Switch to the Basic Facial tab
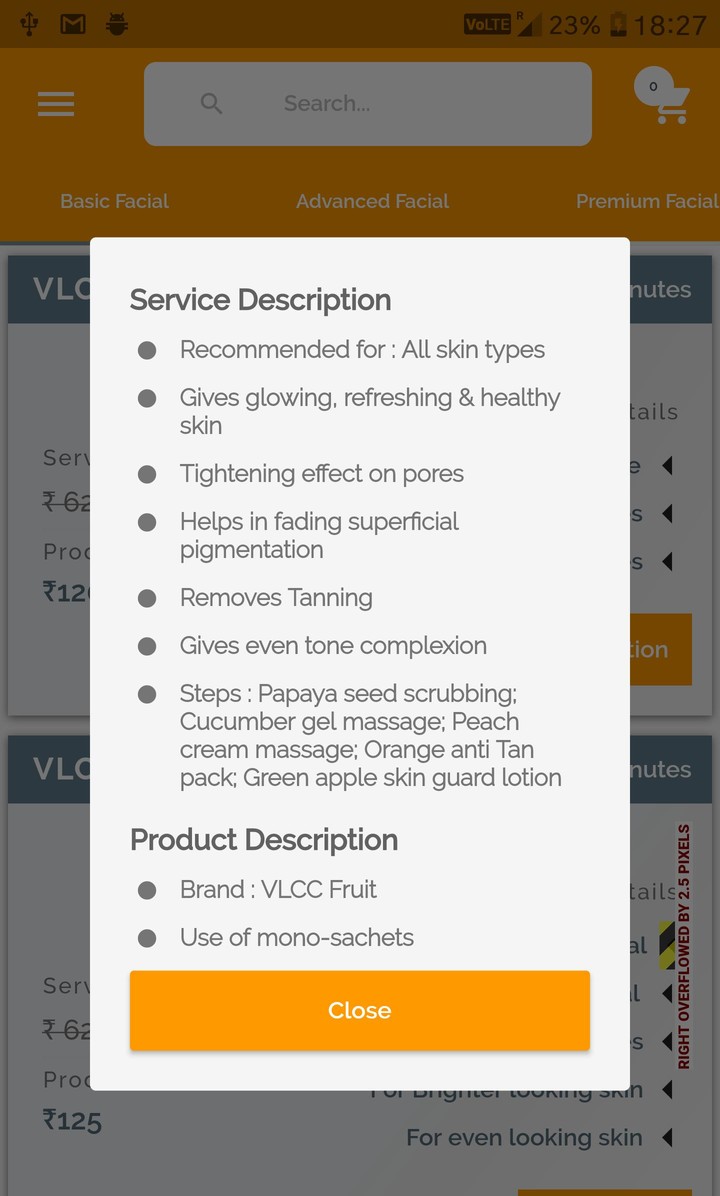Screen dimensions: 720x1196 114,201
